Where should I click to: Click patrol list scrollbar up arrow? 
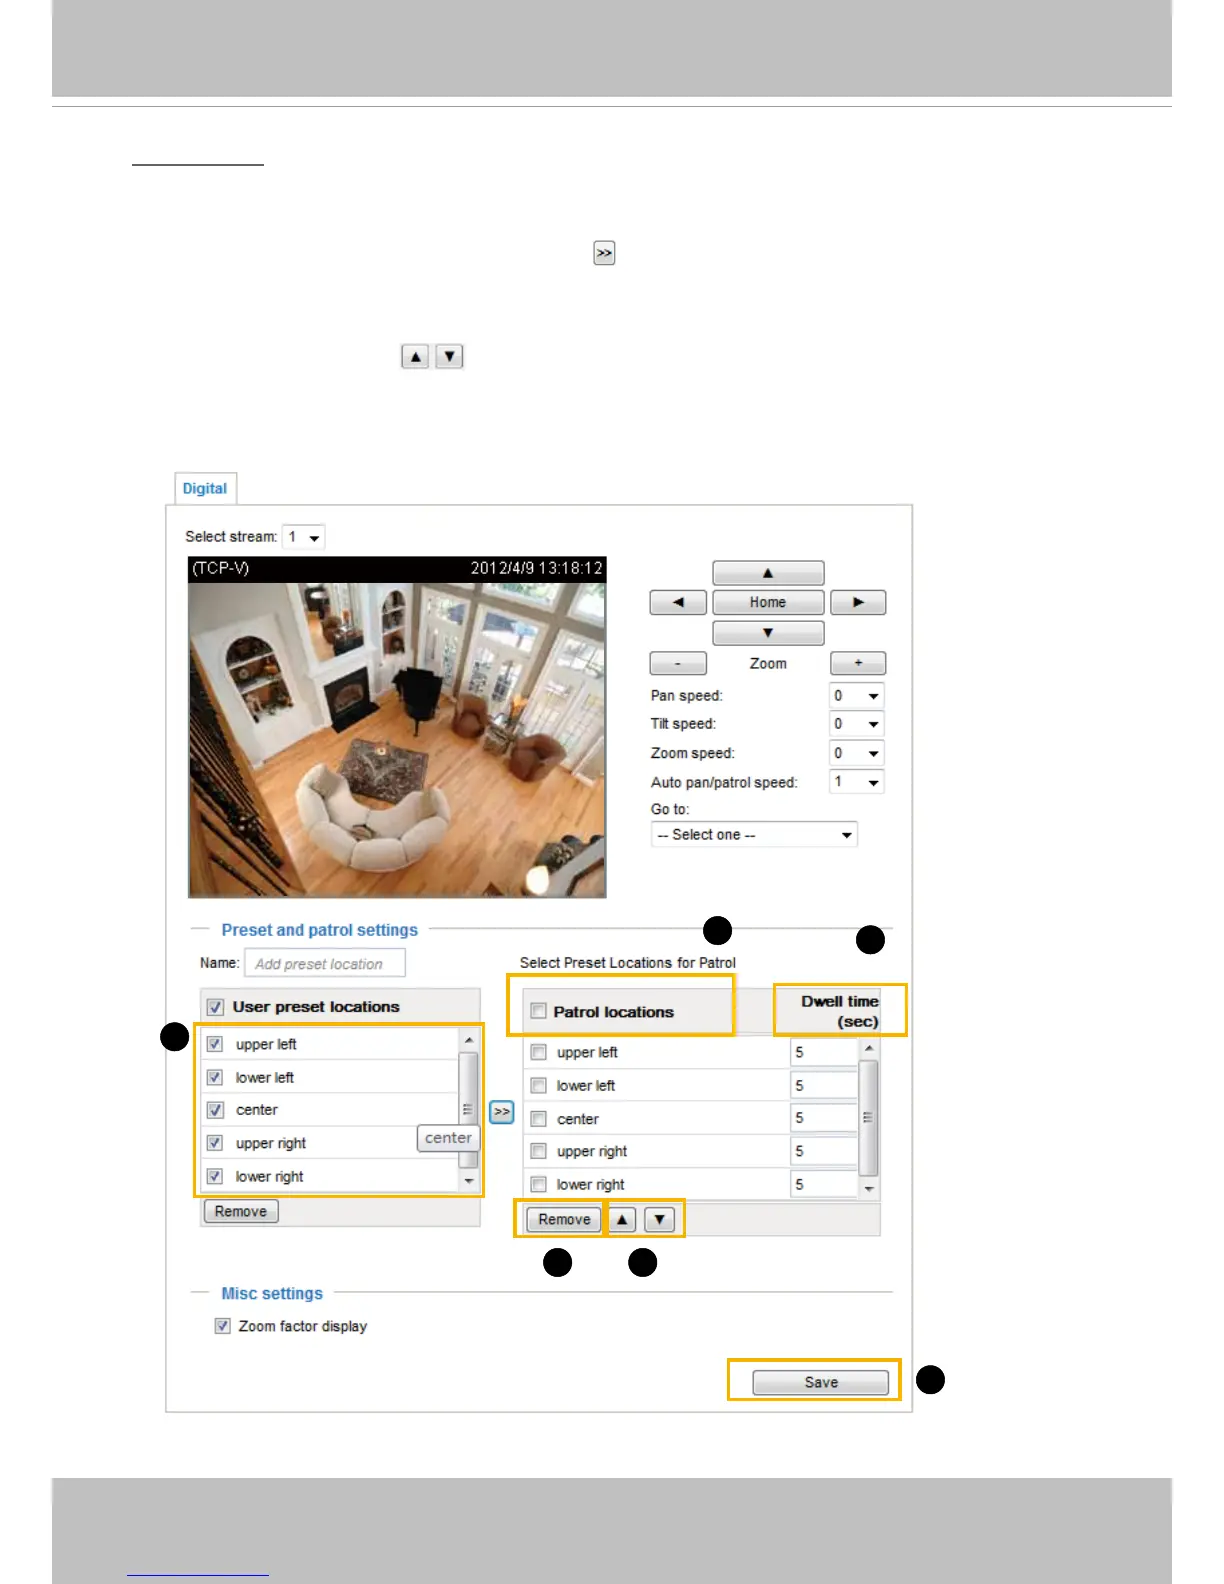pos(869,1048)
